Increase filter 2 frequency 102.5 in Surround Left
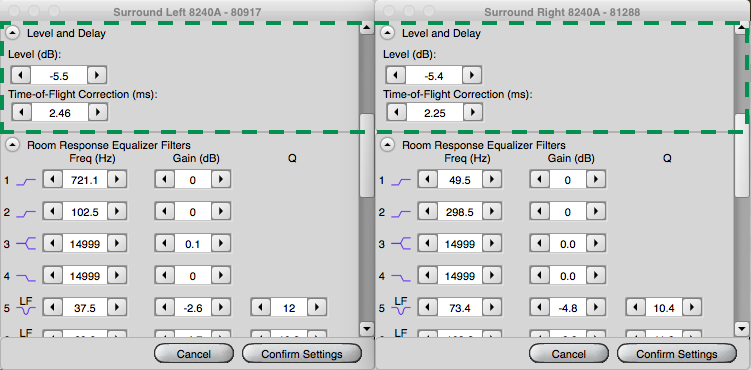Screen dimensions: 751x370 pyautogui.click(x=117, y=212)
